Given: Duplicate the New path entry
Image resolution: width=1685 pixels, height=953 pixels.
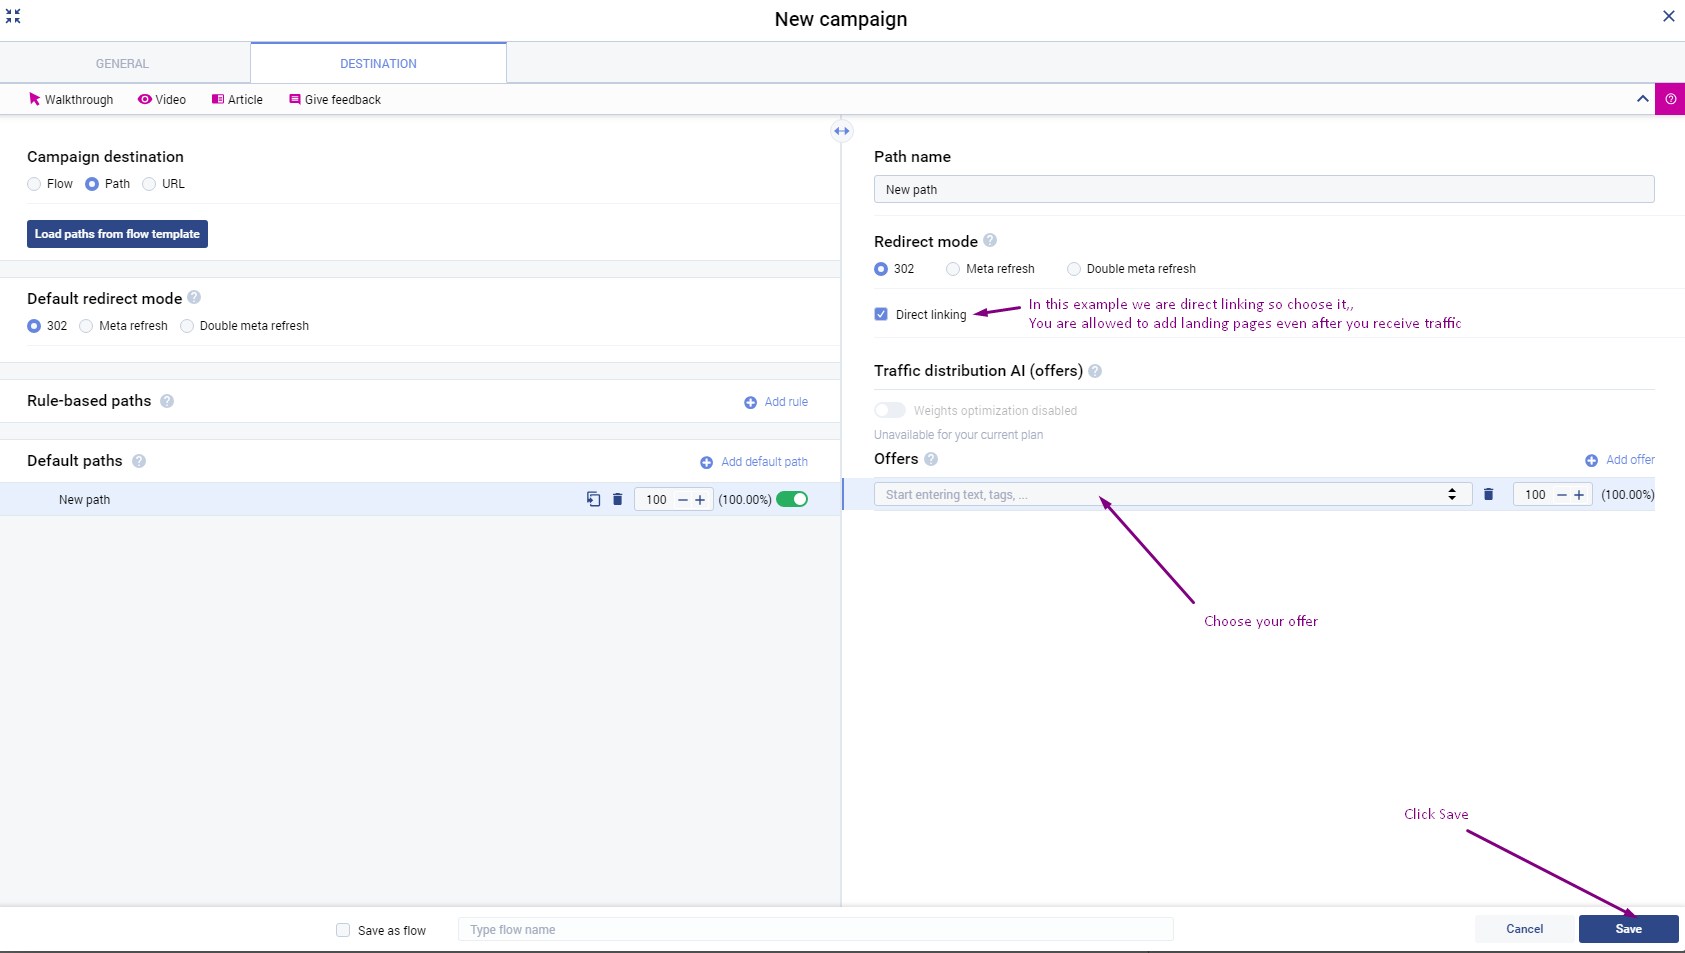Looking at the screenshot, I should coord(593,499).
